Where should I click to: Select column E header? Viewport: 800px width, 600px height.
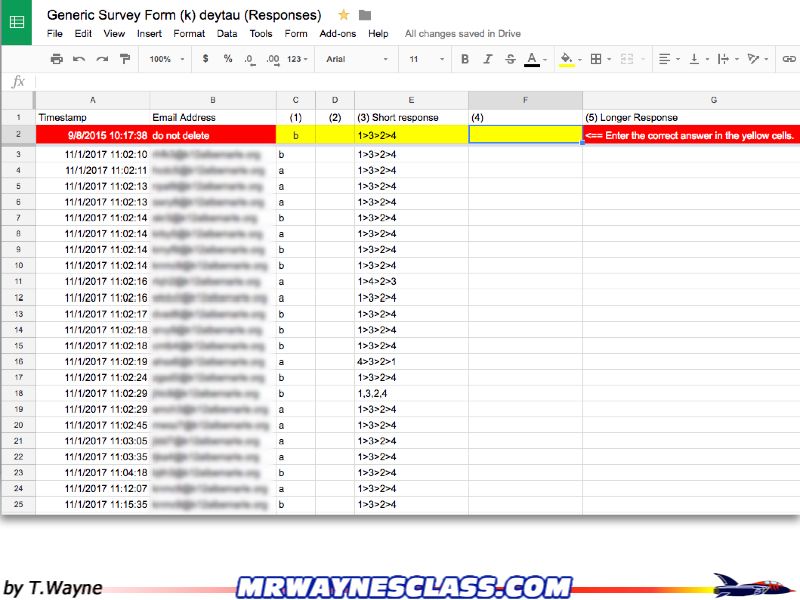[x=411, y=100]
